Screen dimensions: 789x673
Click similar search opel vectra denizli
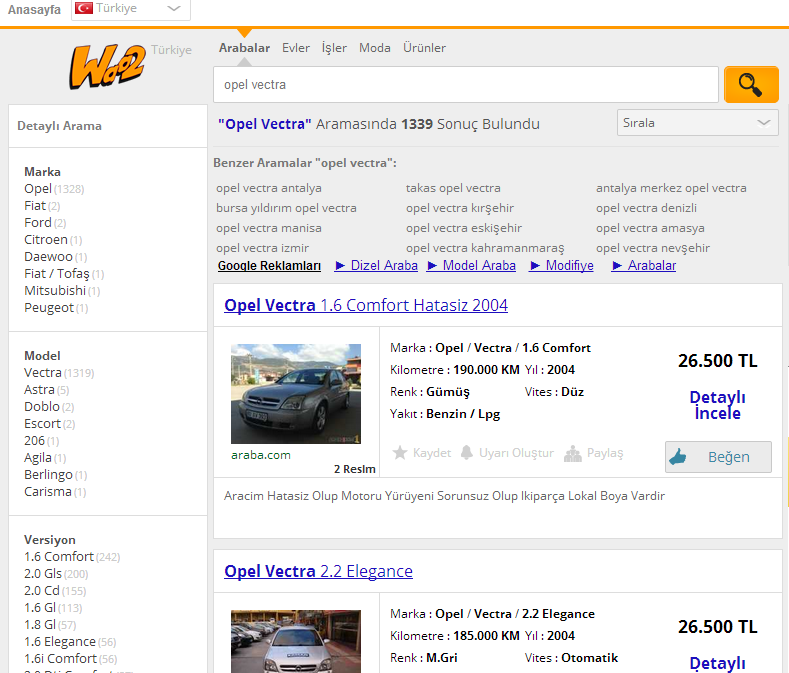[647, 208]
